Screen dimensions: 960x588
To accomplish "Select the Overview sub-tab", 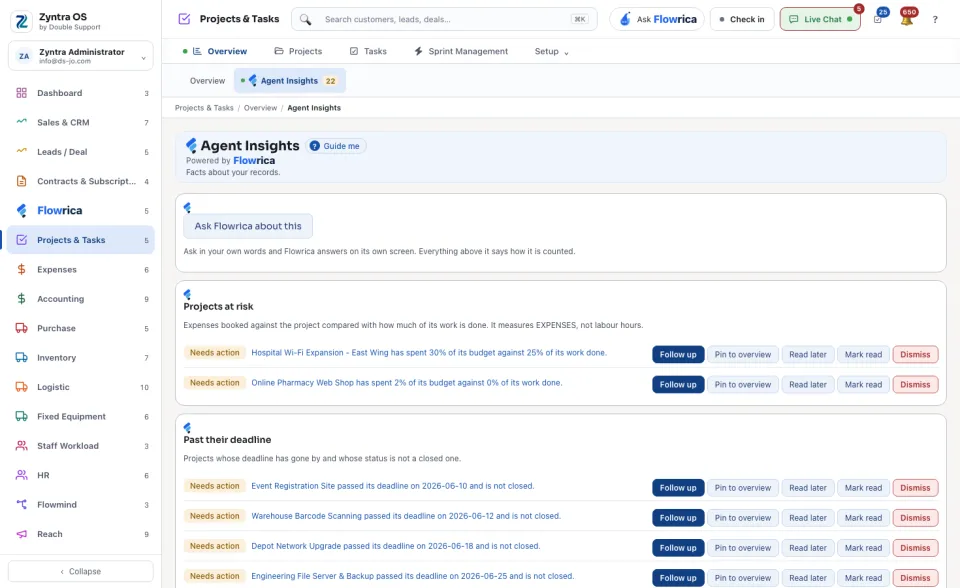I will (208, 81).
